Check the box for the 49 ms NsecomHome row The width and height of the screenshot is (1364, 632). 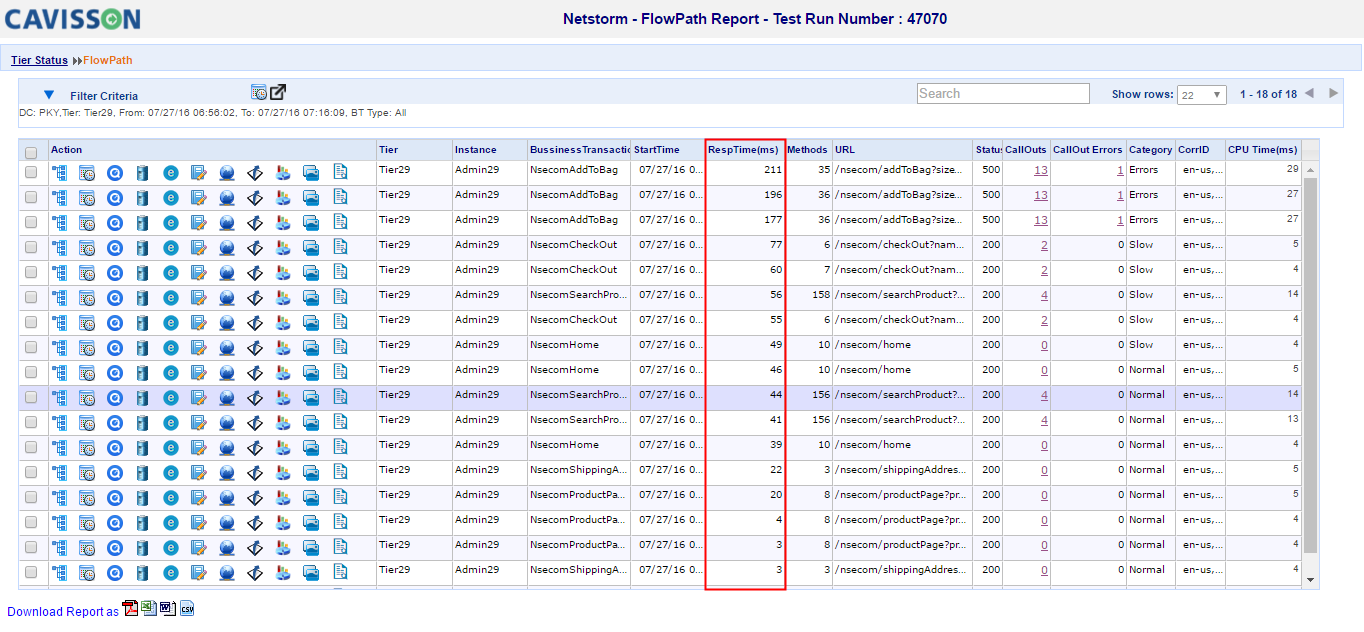[x=31, y=347]
